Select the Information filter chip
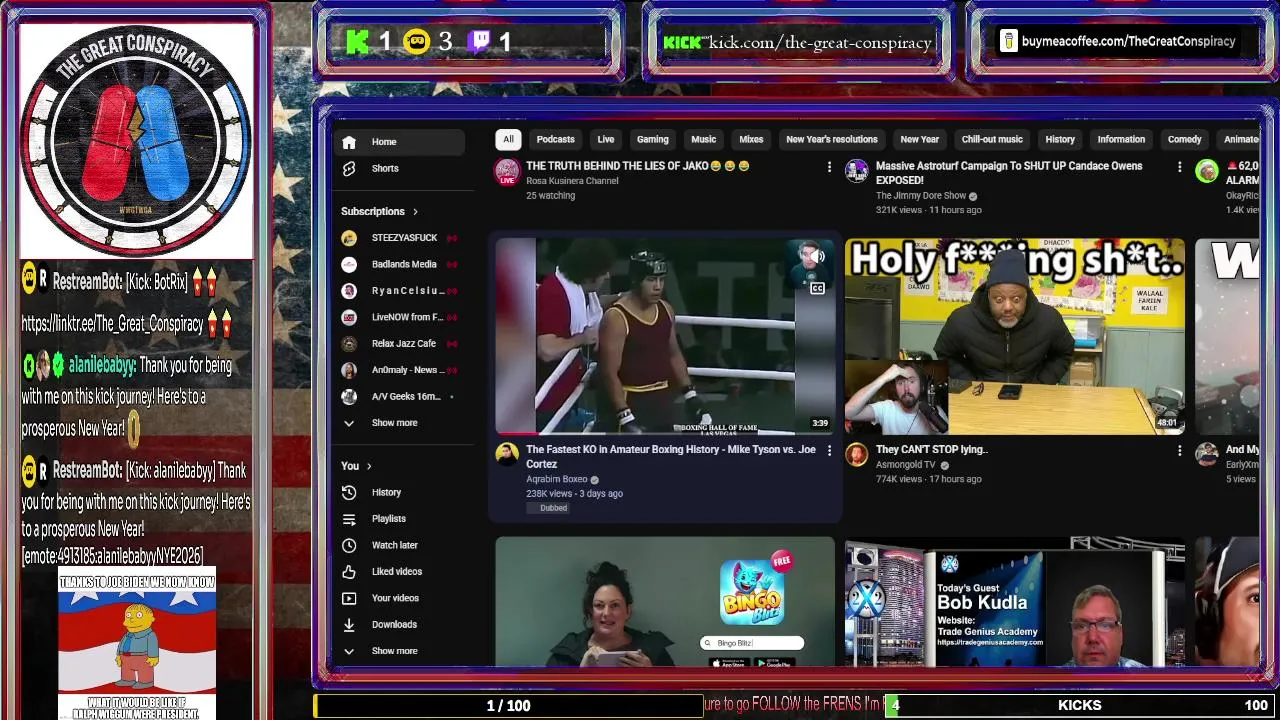 [x=1121, y=140]
